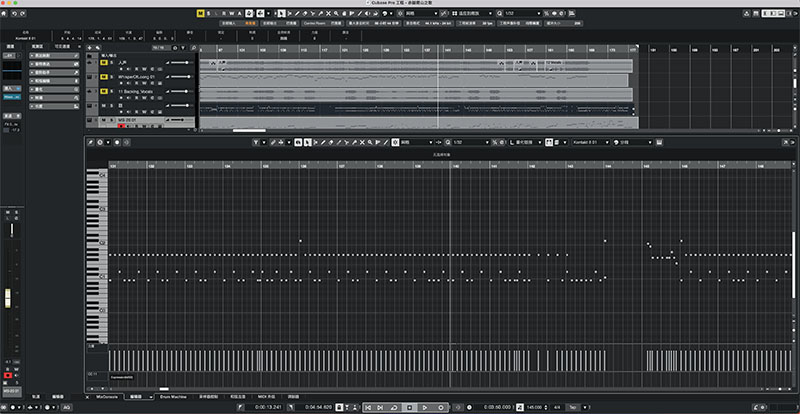Image resolution: width=800 pixels, height=414 pixels.
Task: Click the home hub icon in top toolbar
Action: 4,13
